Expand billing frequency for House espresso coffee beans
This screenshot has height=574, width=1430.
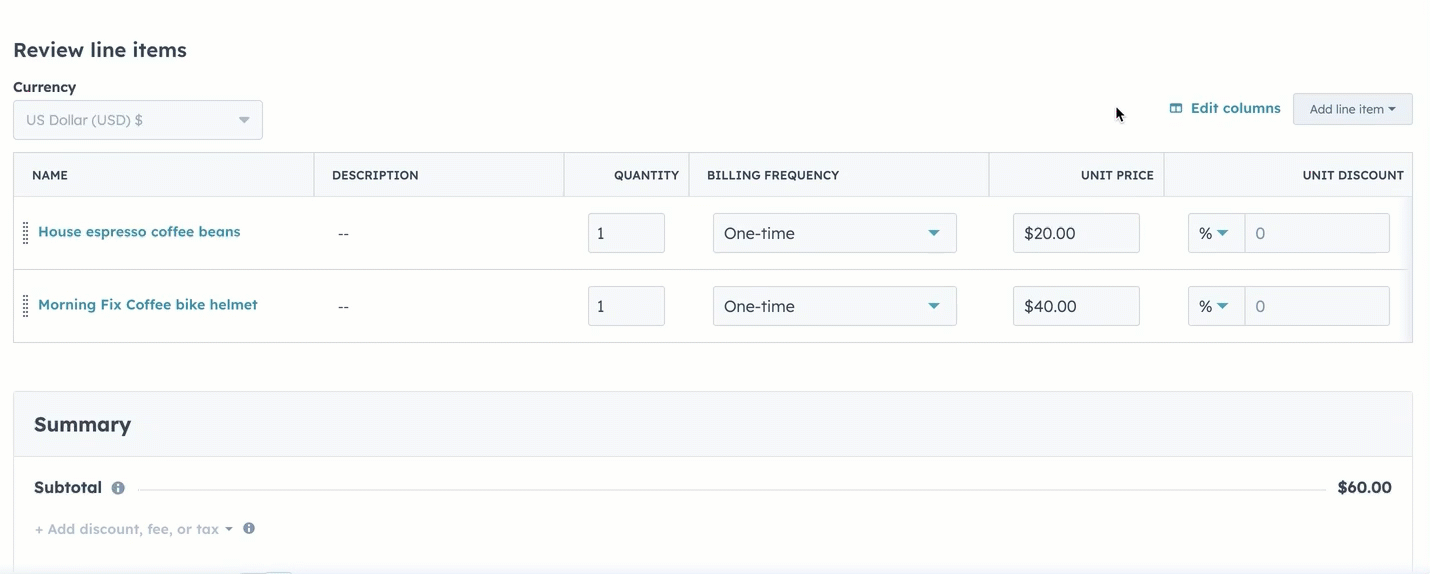click(x=834, y=233)
